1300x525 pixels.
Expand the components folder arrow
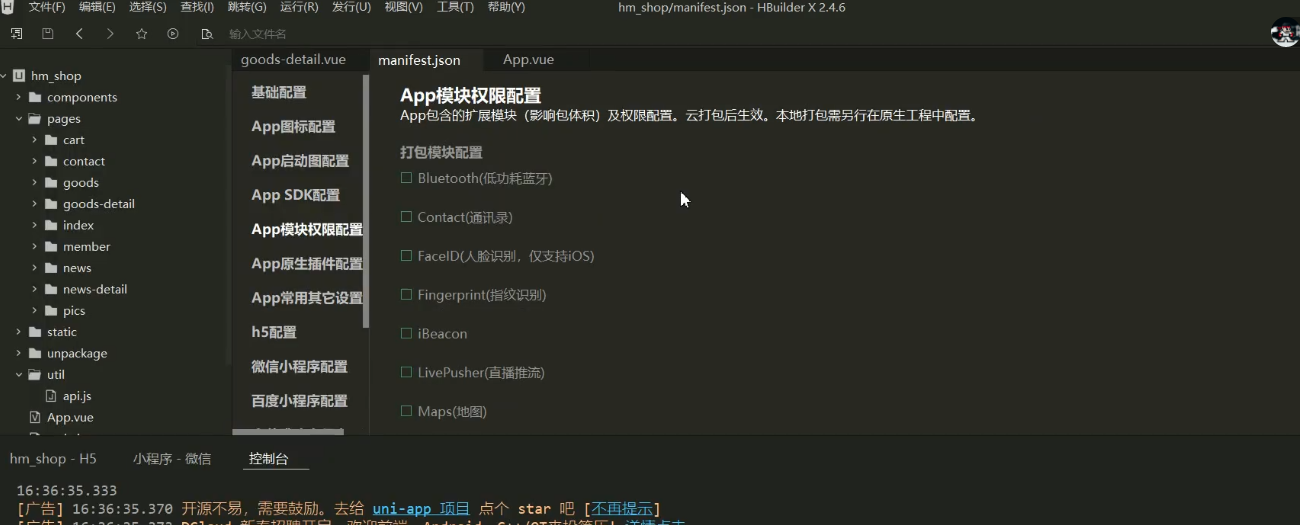19,97
